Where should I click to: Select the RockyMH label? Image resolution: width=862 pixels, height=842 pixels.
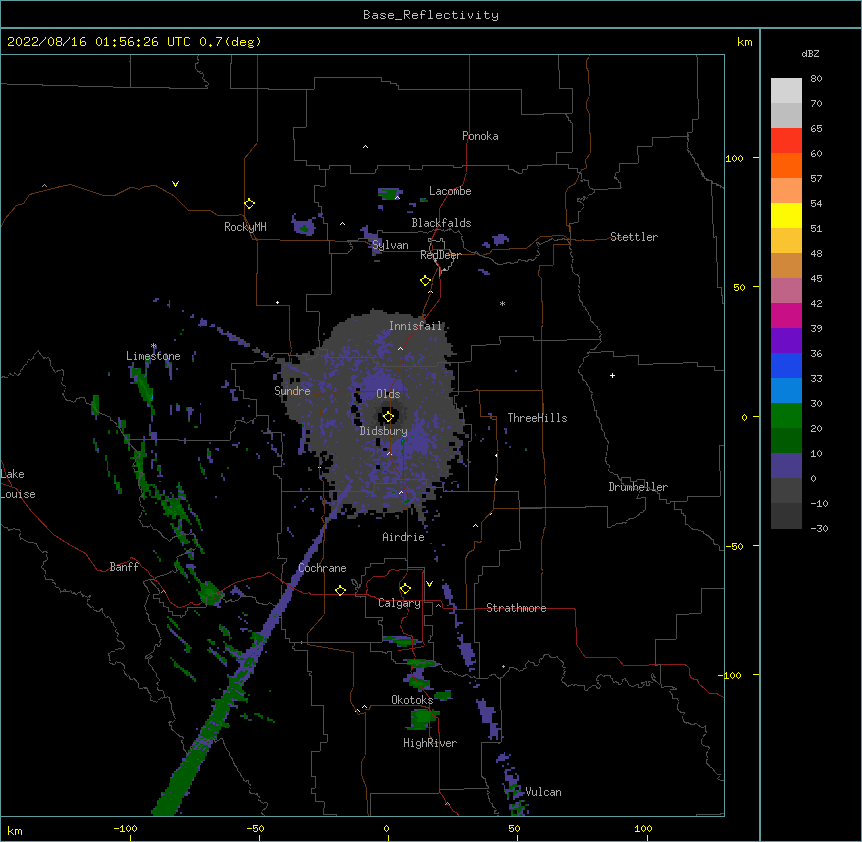pos(245,227)
